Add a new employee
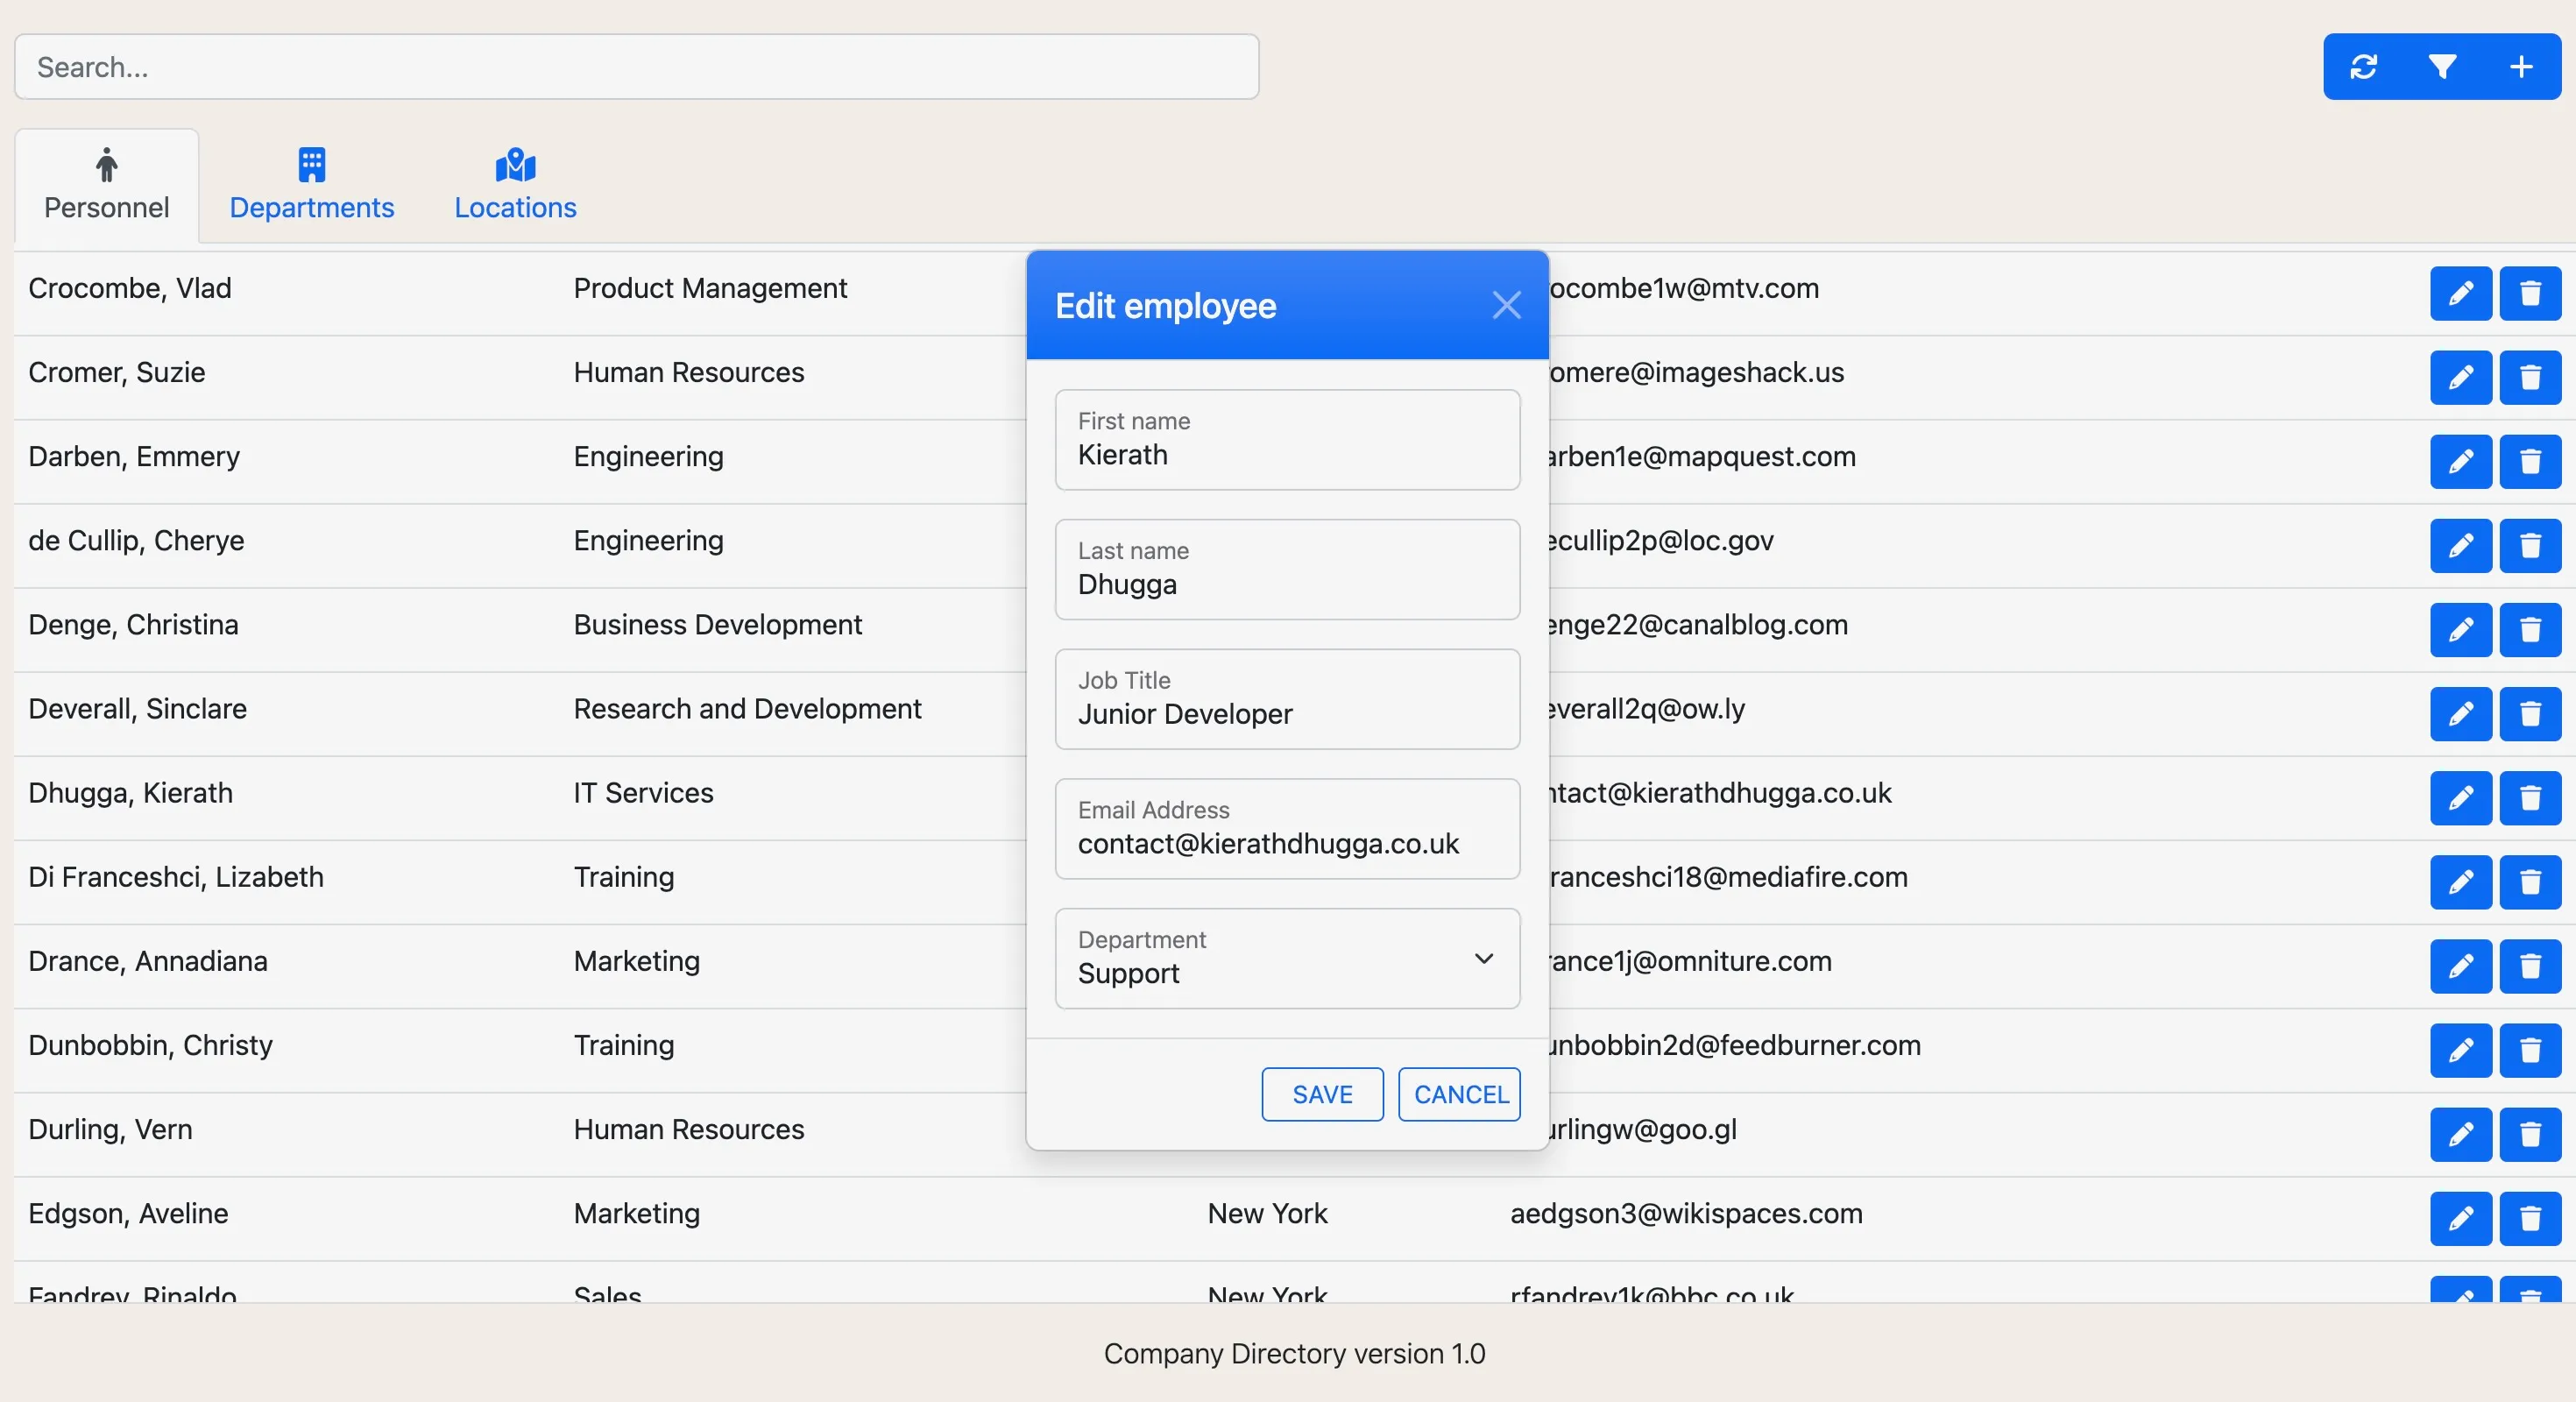The width and height of the screenshot is (2576, 1402). [x=2521, y=67]
